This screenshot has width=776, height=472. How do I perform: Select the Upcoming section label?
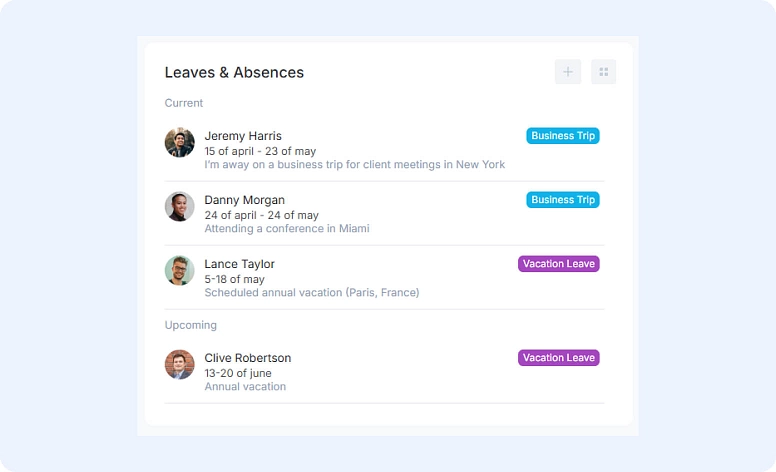(191, 325)
